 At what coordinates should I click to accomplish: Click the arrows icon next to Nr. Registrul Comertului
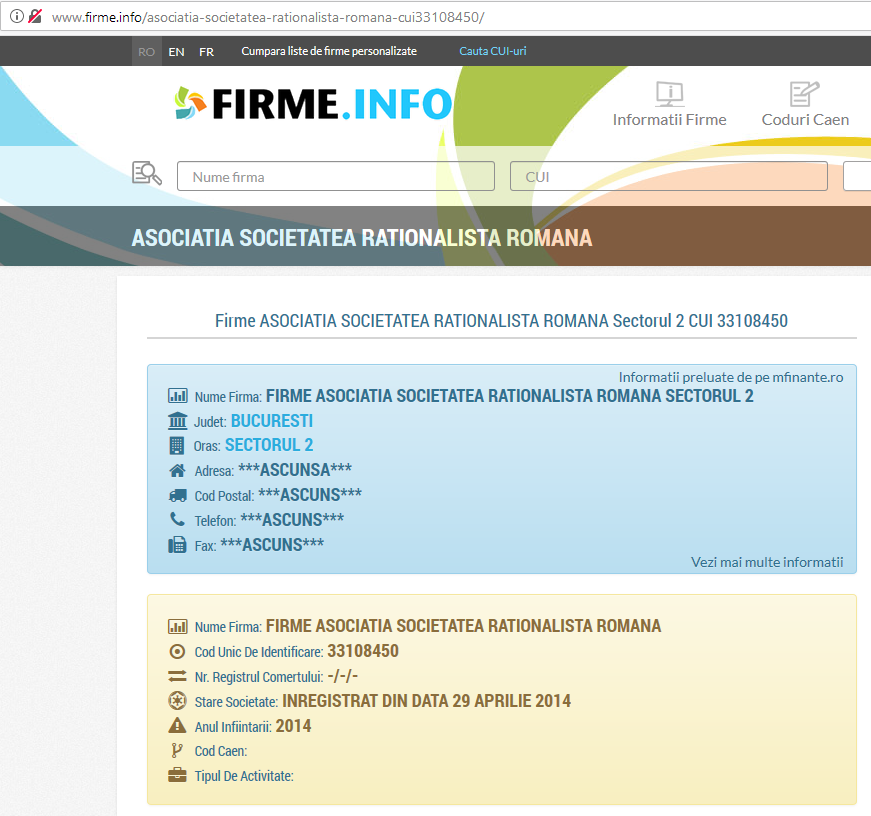pyautogui.click(x=177, y=676)
